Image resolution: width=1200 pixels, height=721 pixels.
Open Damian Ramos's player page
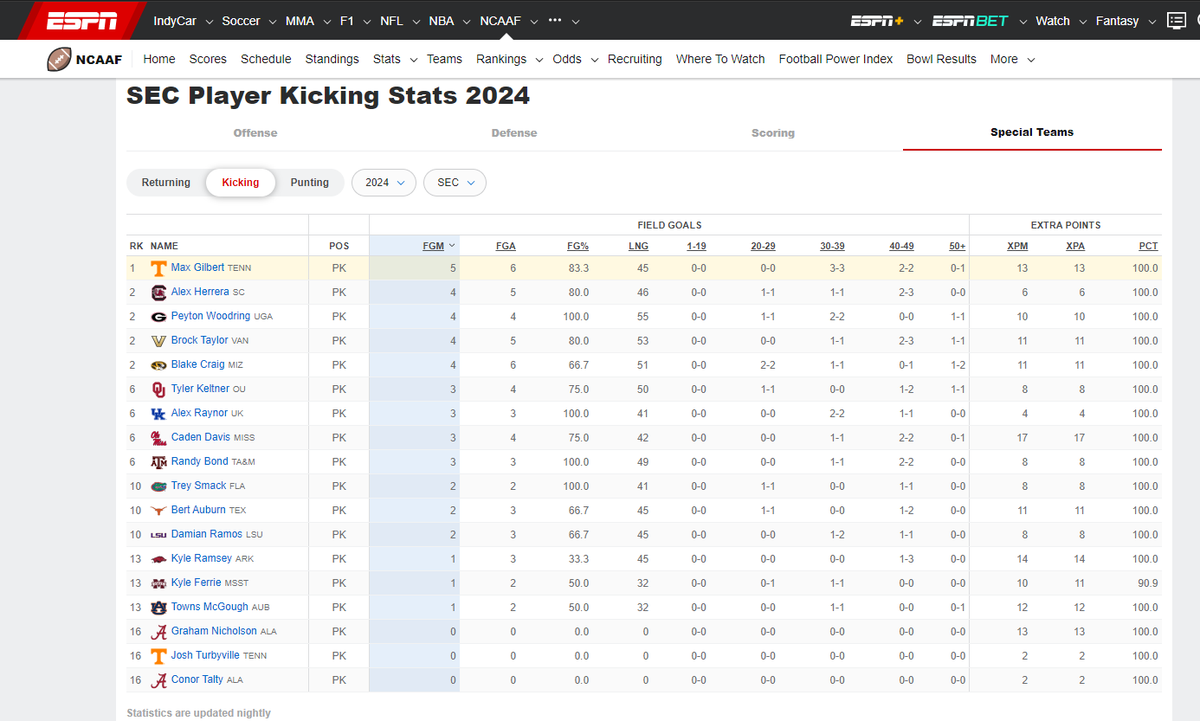point(206,535)
